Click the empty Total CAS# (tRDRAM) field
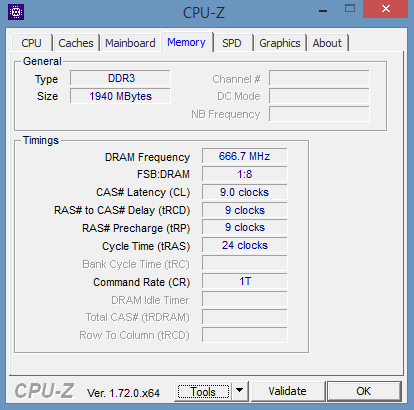This screenshot has height=410, width=414. tap(245, 317)
